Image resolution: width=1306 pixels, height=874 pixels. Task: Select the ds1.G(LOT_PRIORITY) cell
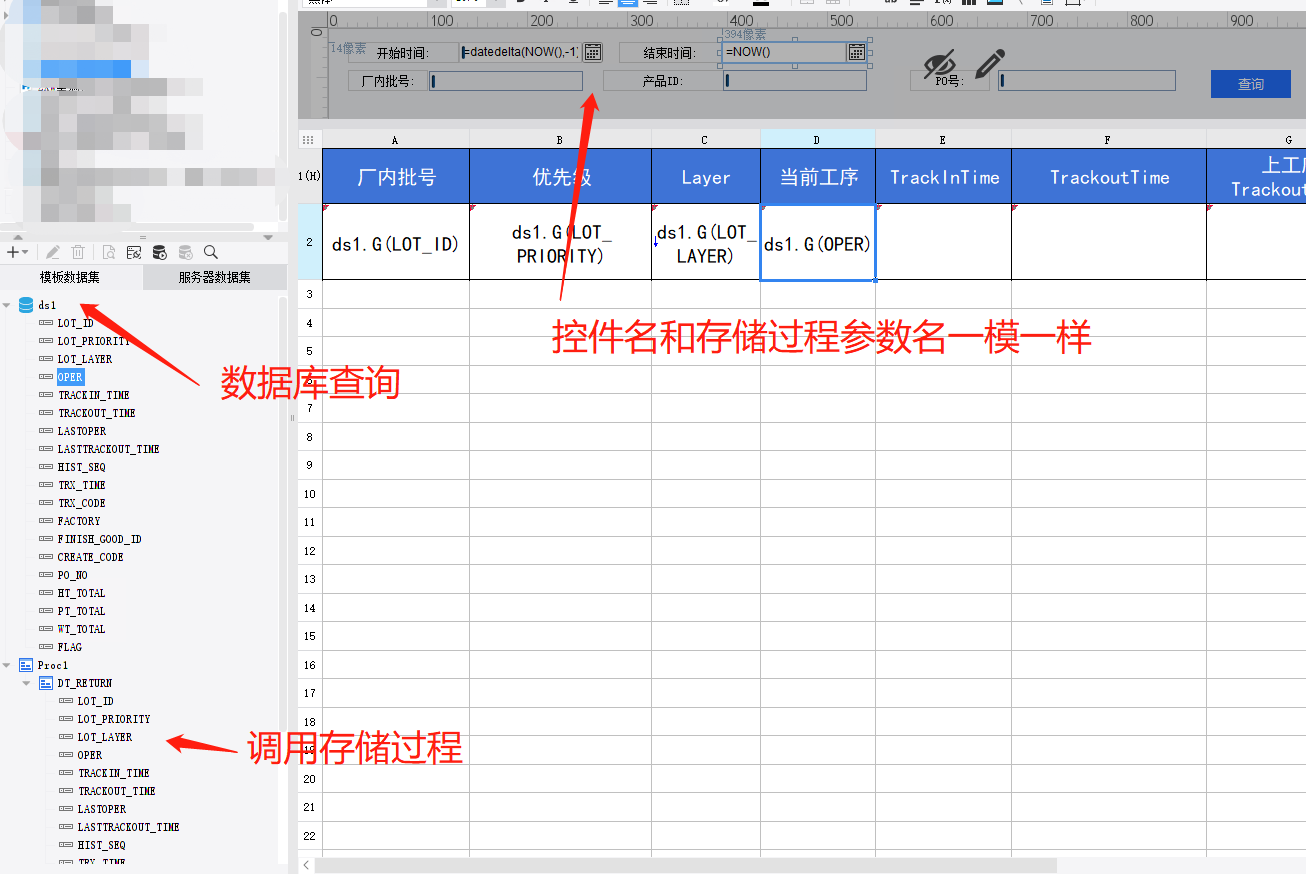tap(561, 242)
